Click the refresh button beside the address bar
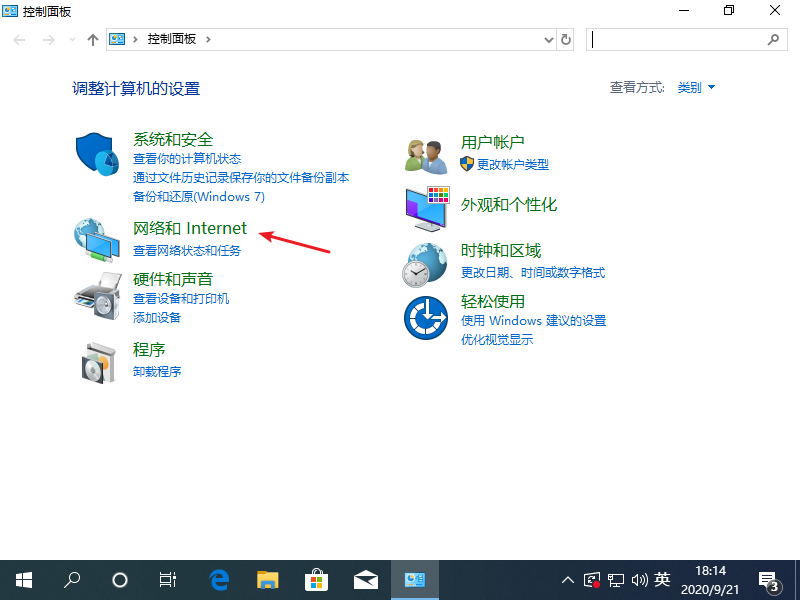This screenshot has height=600, width=800. 566,39
